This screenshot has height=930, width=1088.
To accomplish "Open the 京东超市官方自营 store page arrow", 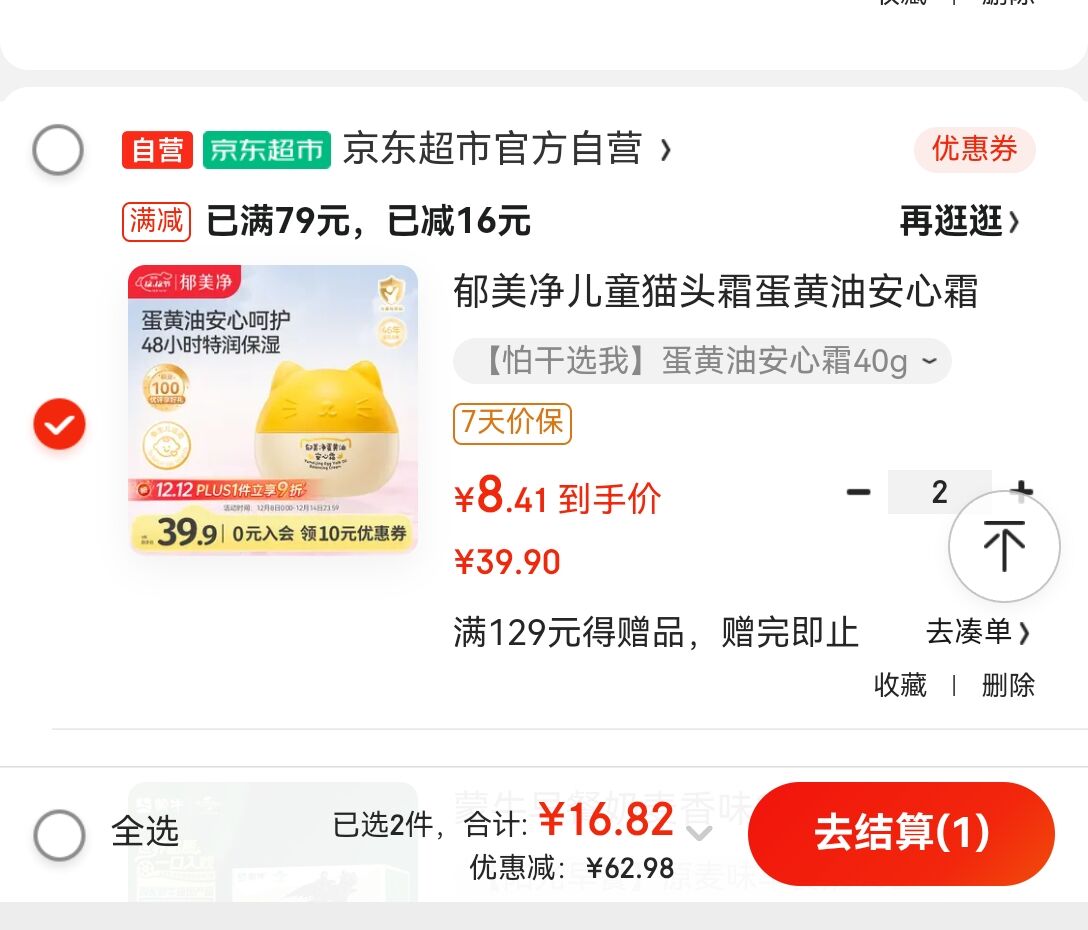I will click(x=665, y=150).
